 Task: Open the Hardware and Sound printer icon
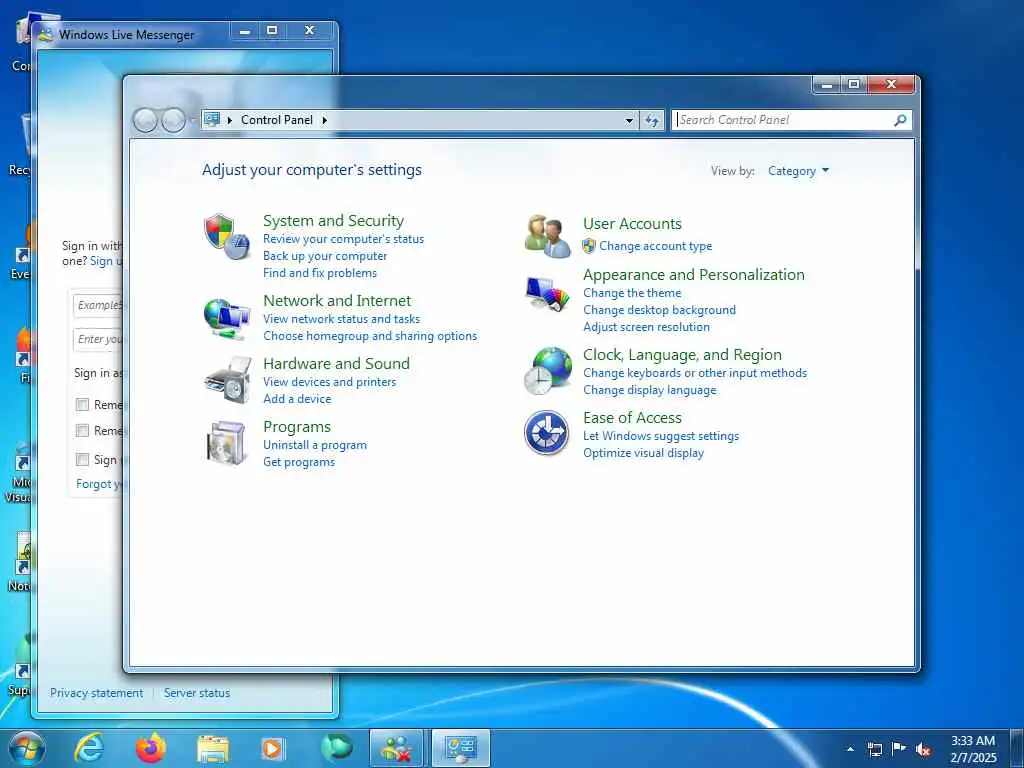pyautogui.click(x=228, y=380)
